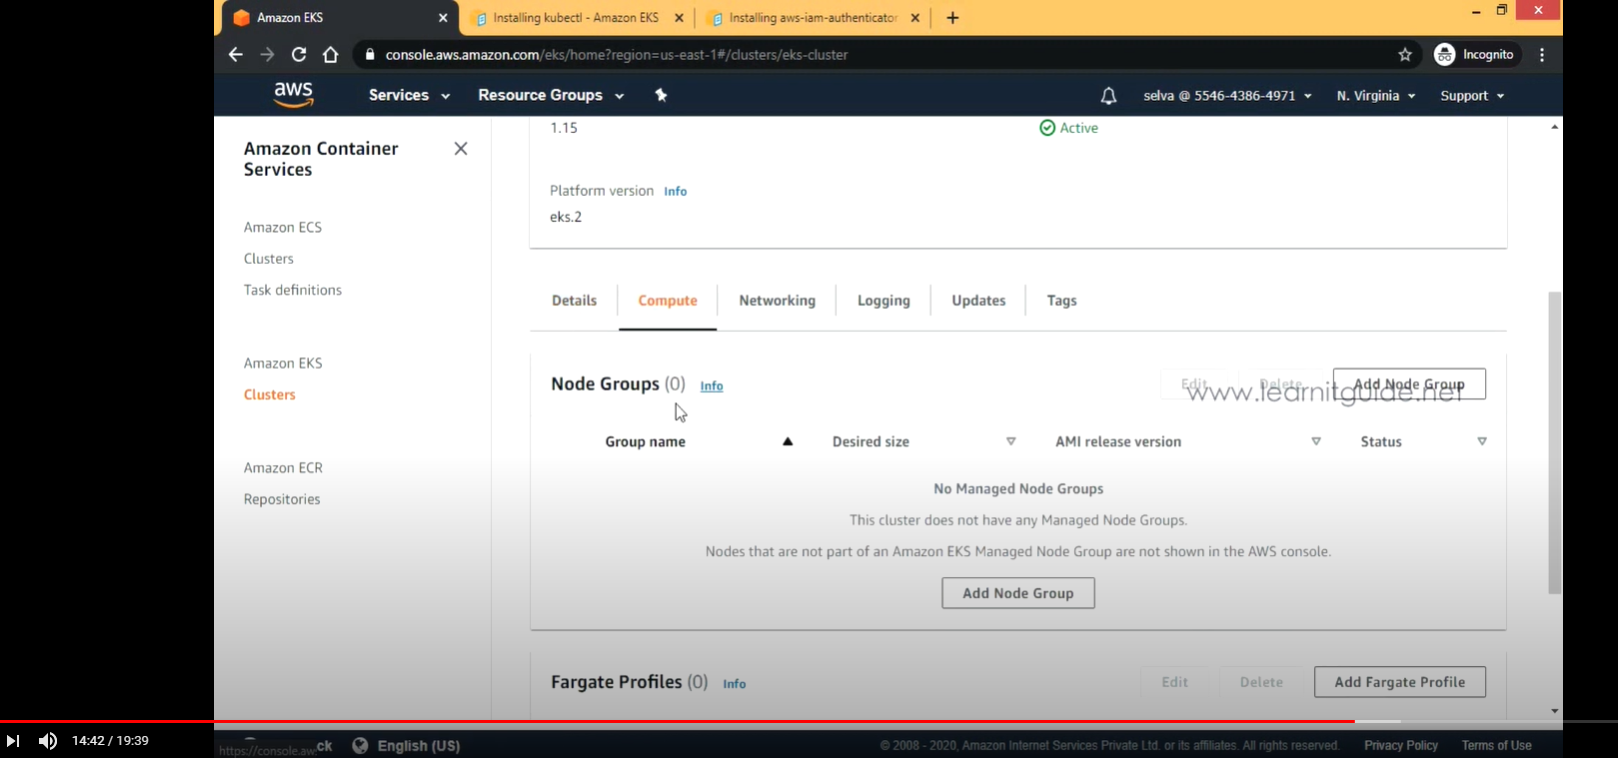Switch to Installing kubectl browser tab
Image resolution: width=1618 pixels, height=758 pixels.
pos(576,18)
